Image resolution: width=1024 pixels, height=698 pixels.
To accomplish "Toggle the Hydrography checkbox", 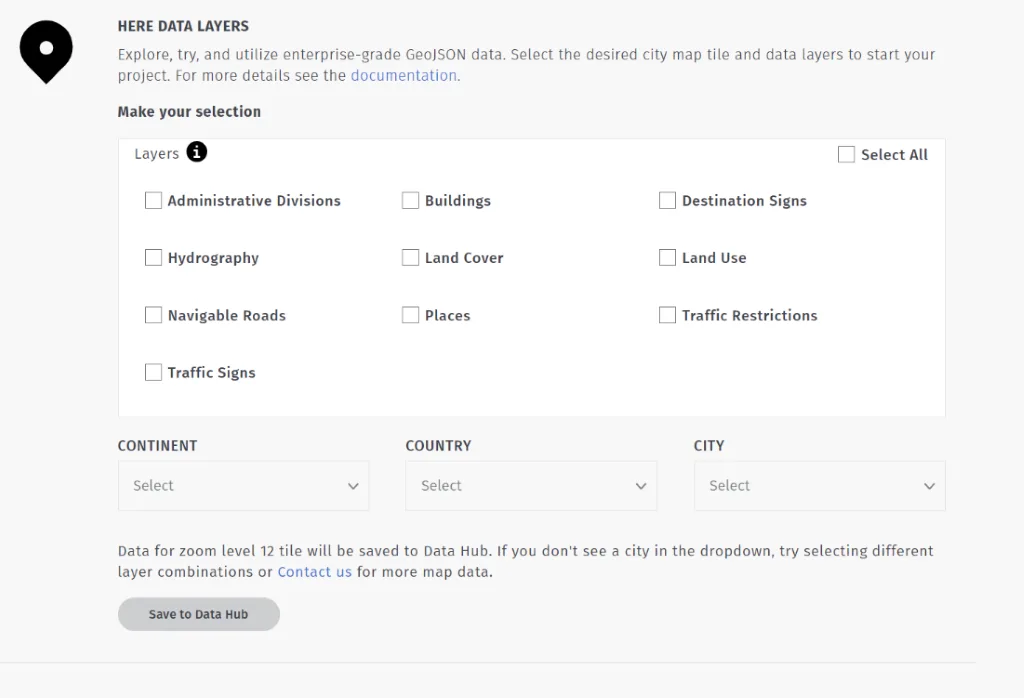I will (153, 257).
